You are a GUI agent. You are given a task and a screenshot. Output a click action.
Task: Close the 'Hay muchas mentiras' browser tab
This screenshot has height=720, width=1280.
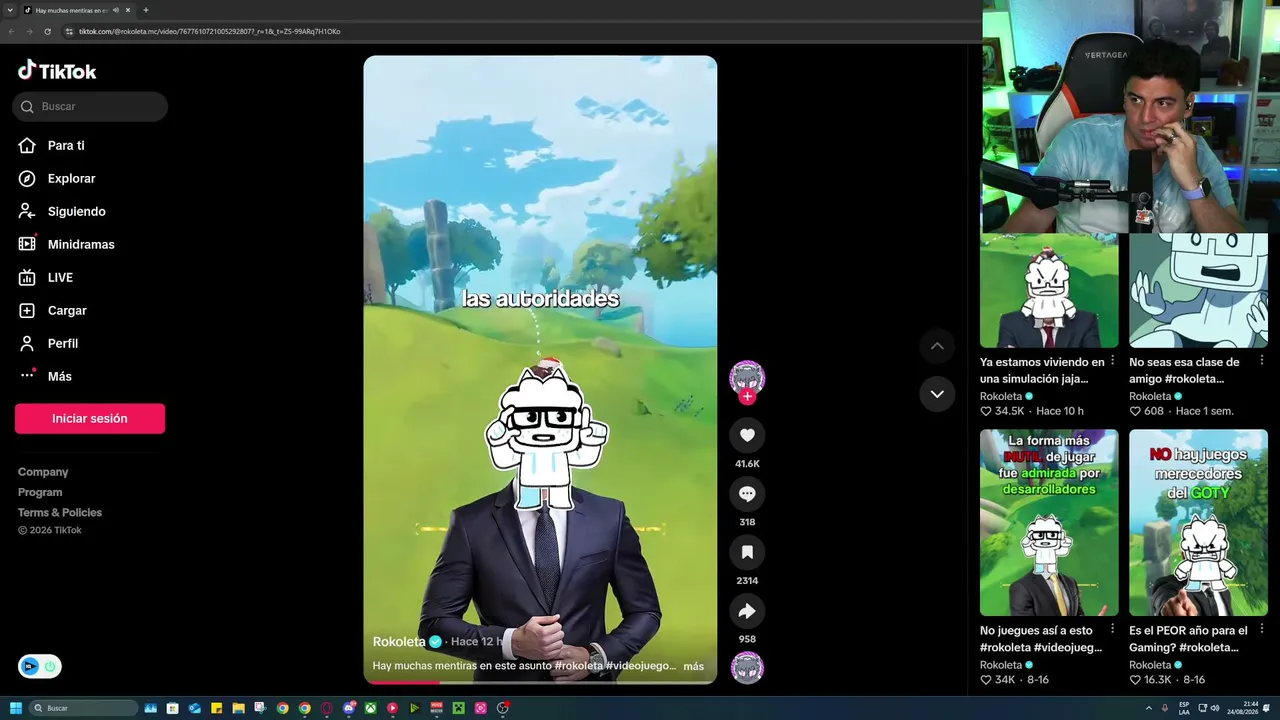[x=128, y=10]
